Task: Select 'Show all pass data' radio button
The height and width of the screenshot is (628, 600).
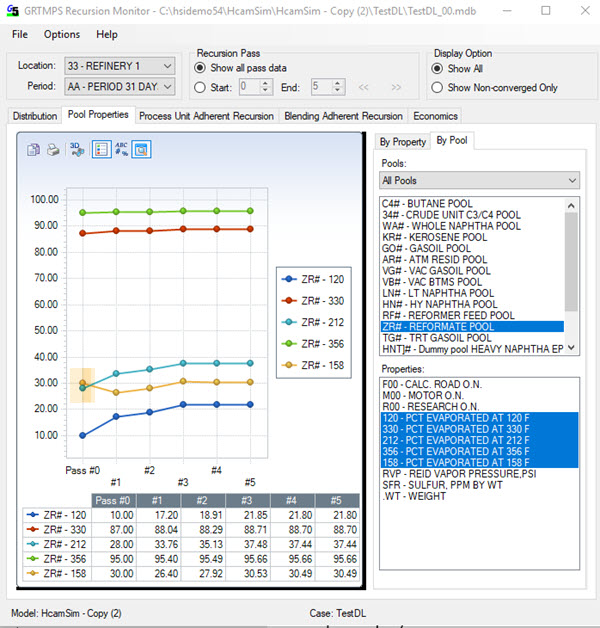Action: coord(201,68)
